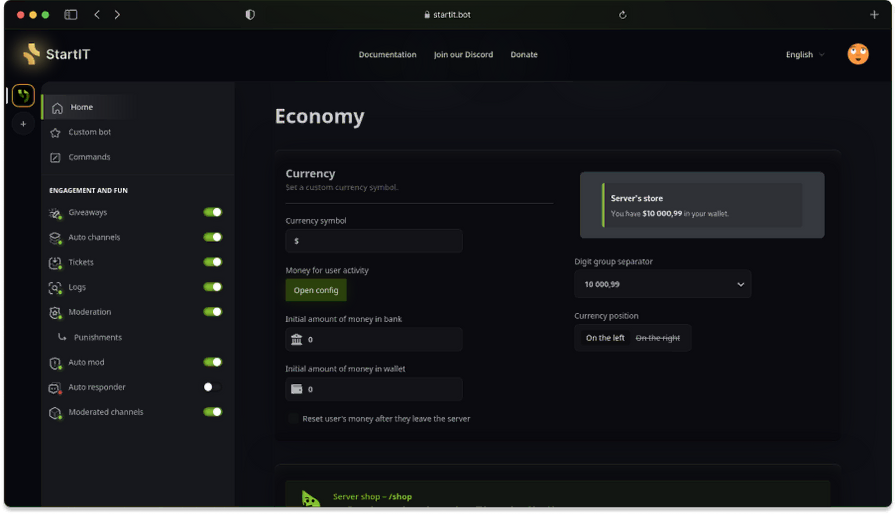Click the Home house icon
This screenshot has height=514, width=896.
[57, 107]
